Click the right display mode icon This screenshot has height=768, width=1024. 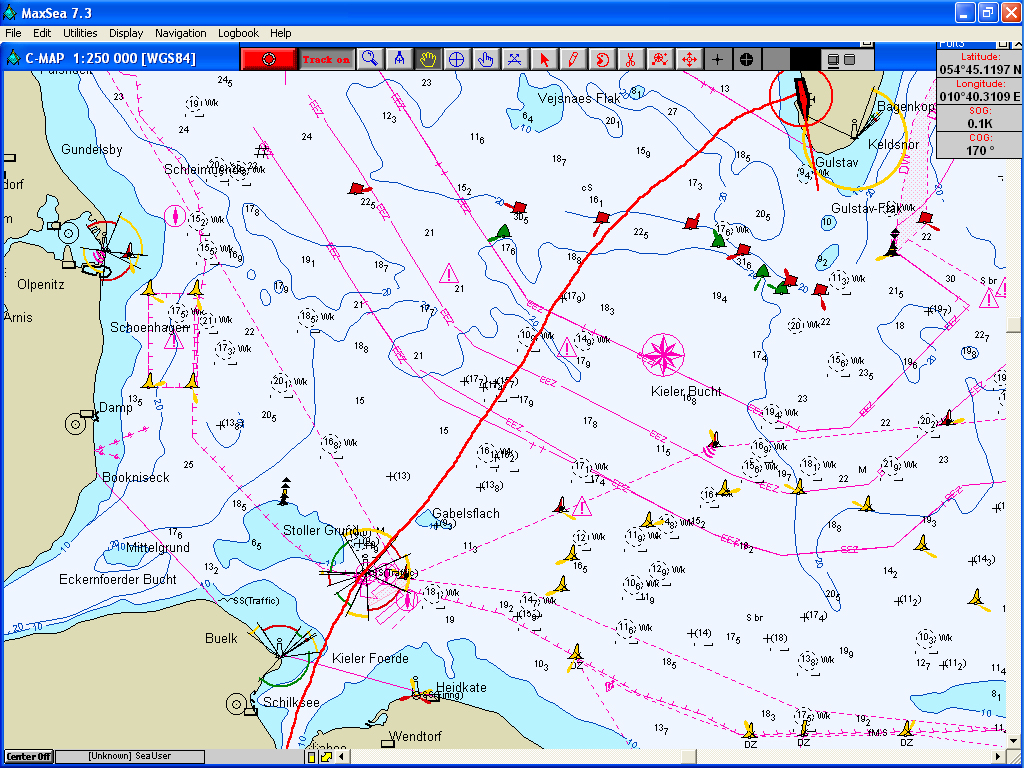[850, 59]
